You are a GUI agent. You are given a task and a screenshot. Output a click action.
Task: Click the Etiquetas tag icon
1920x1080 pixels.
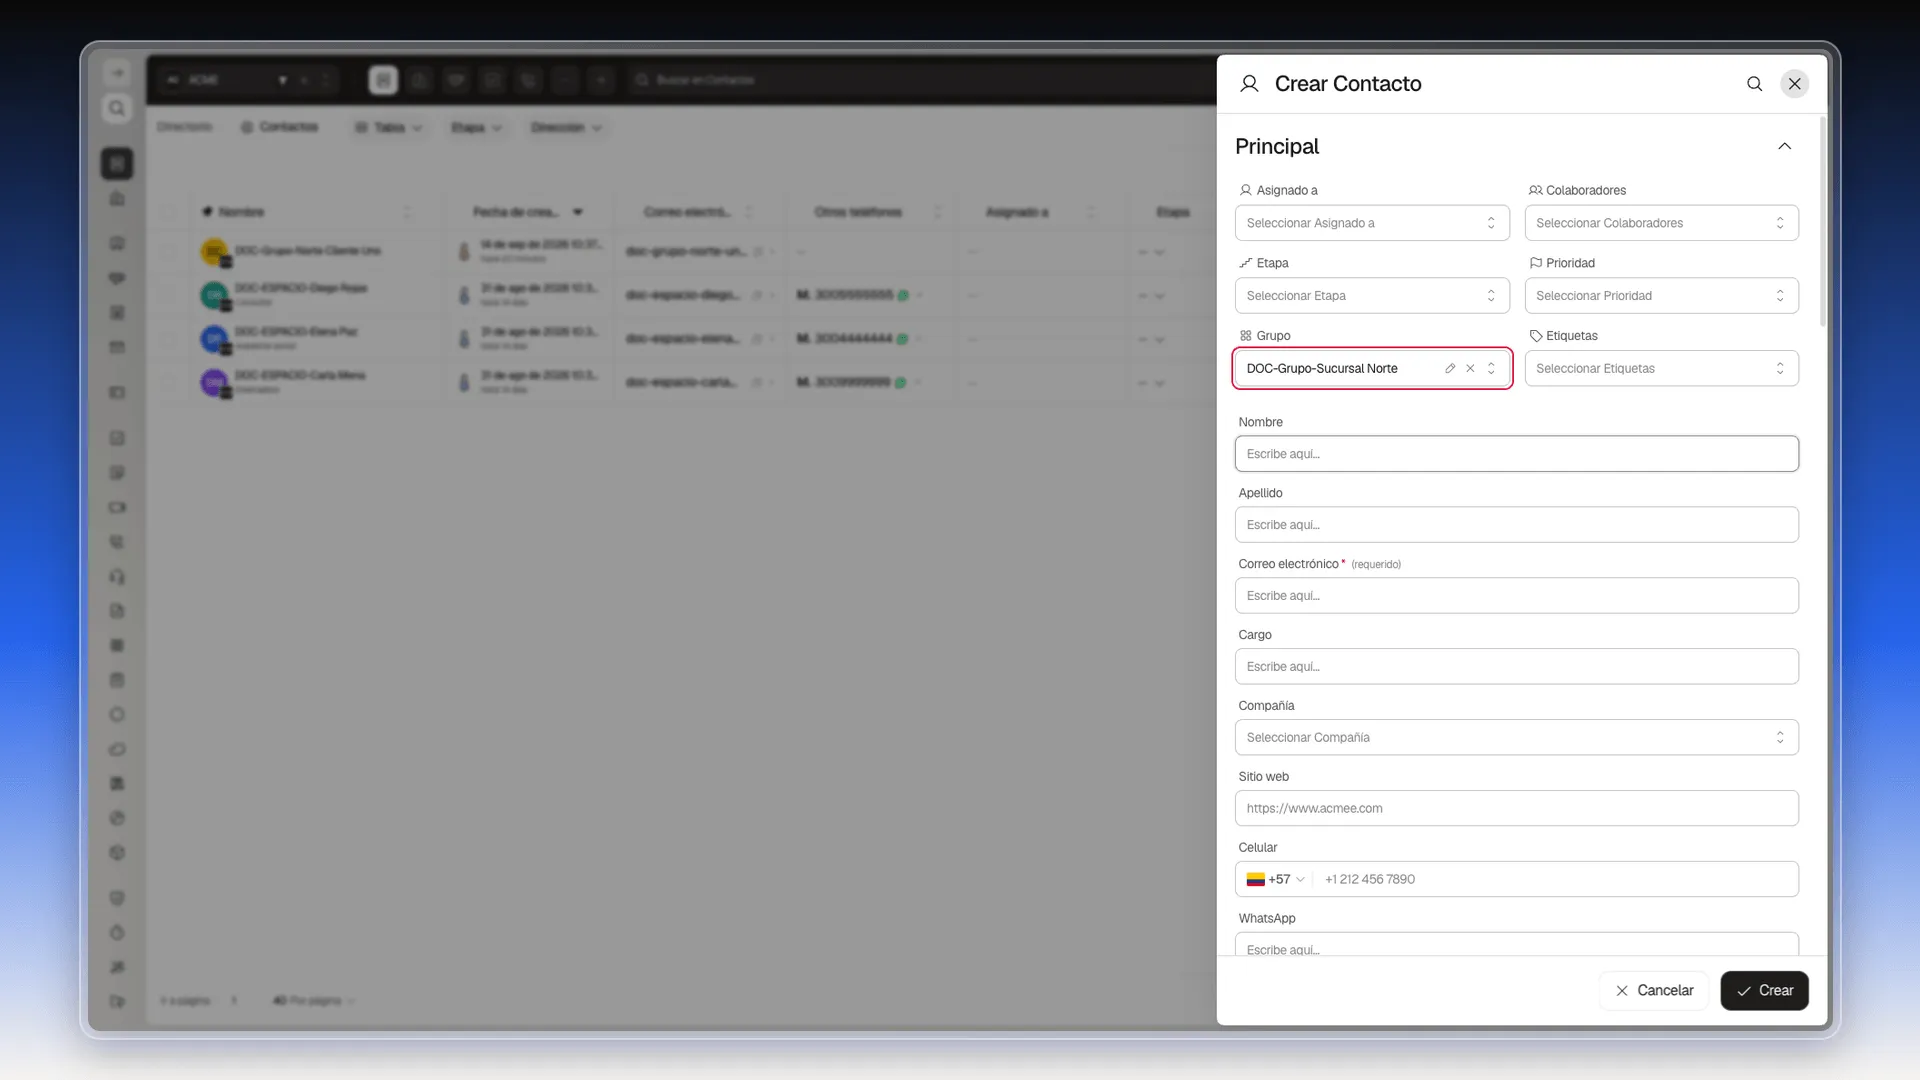click(x=1535, y=336)
